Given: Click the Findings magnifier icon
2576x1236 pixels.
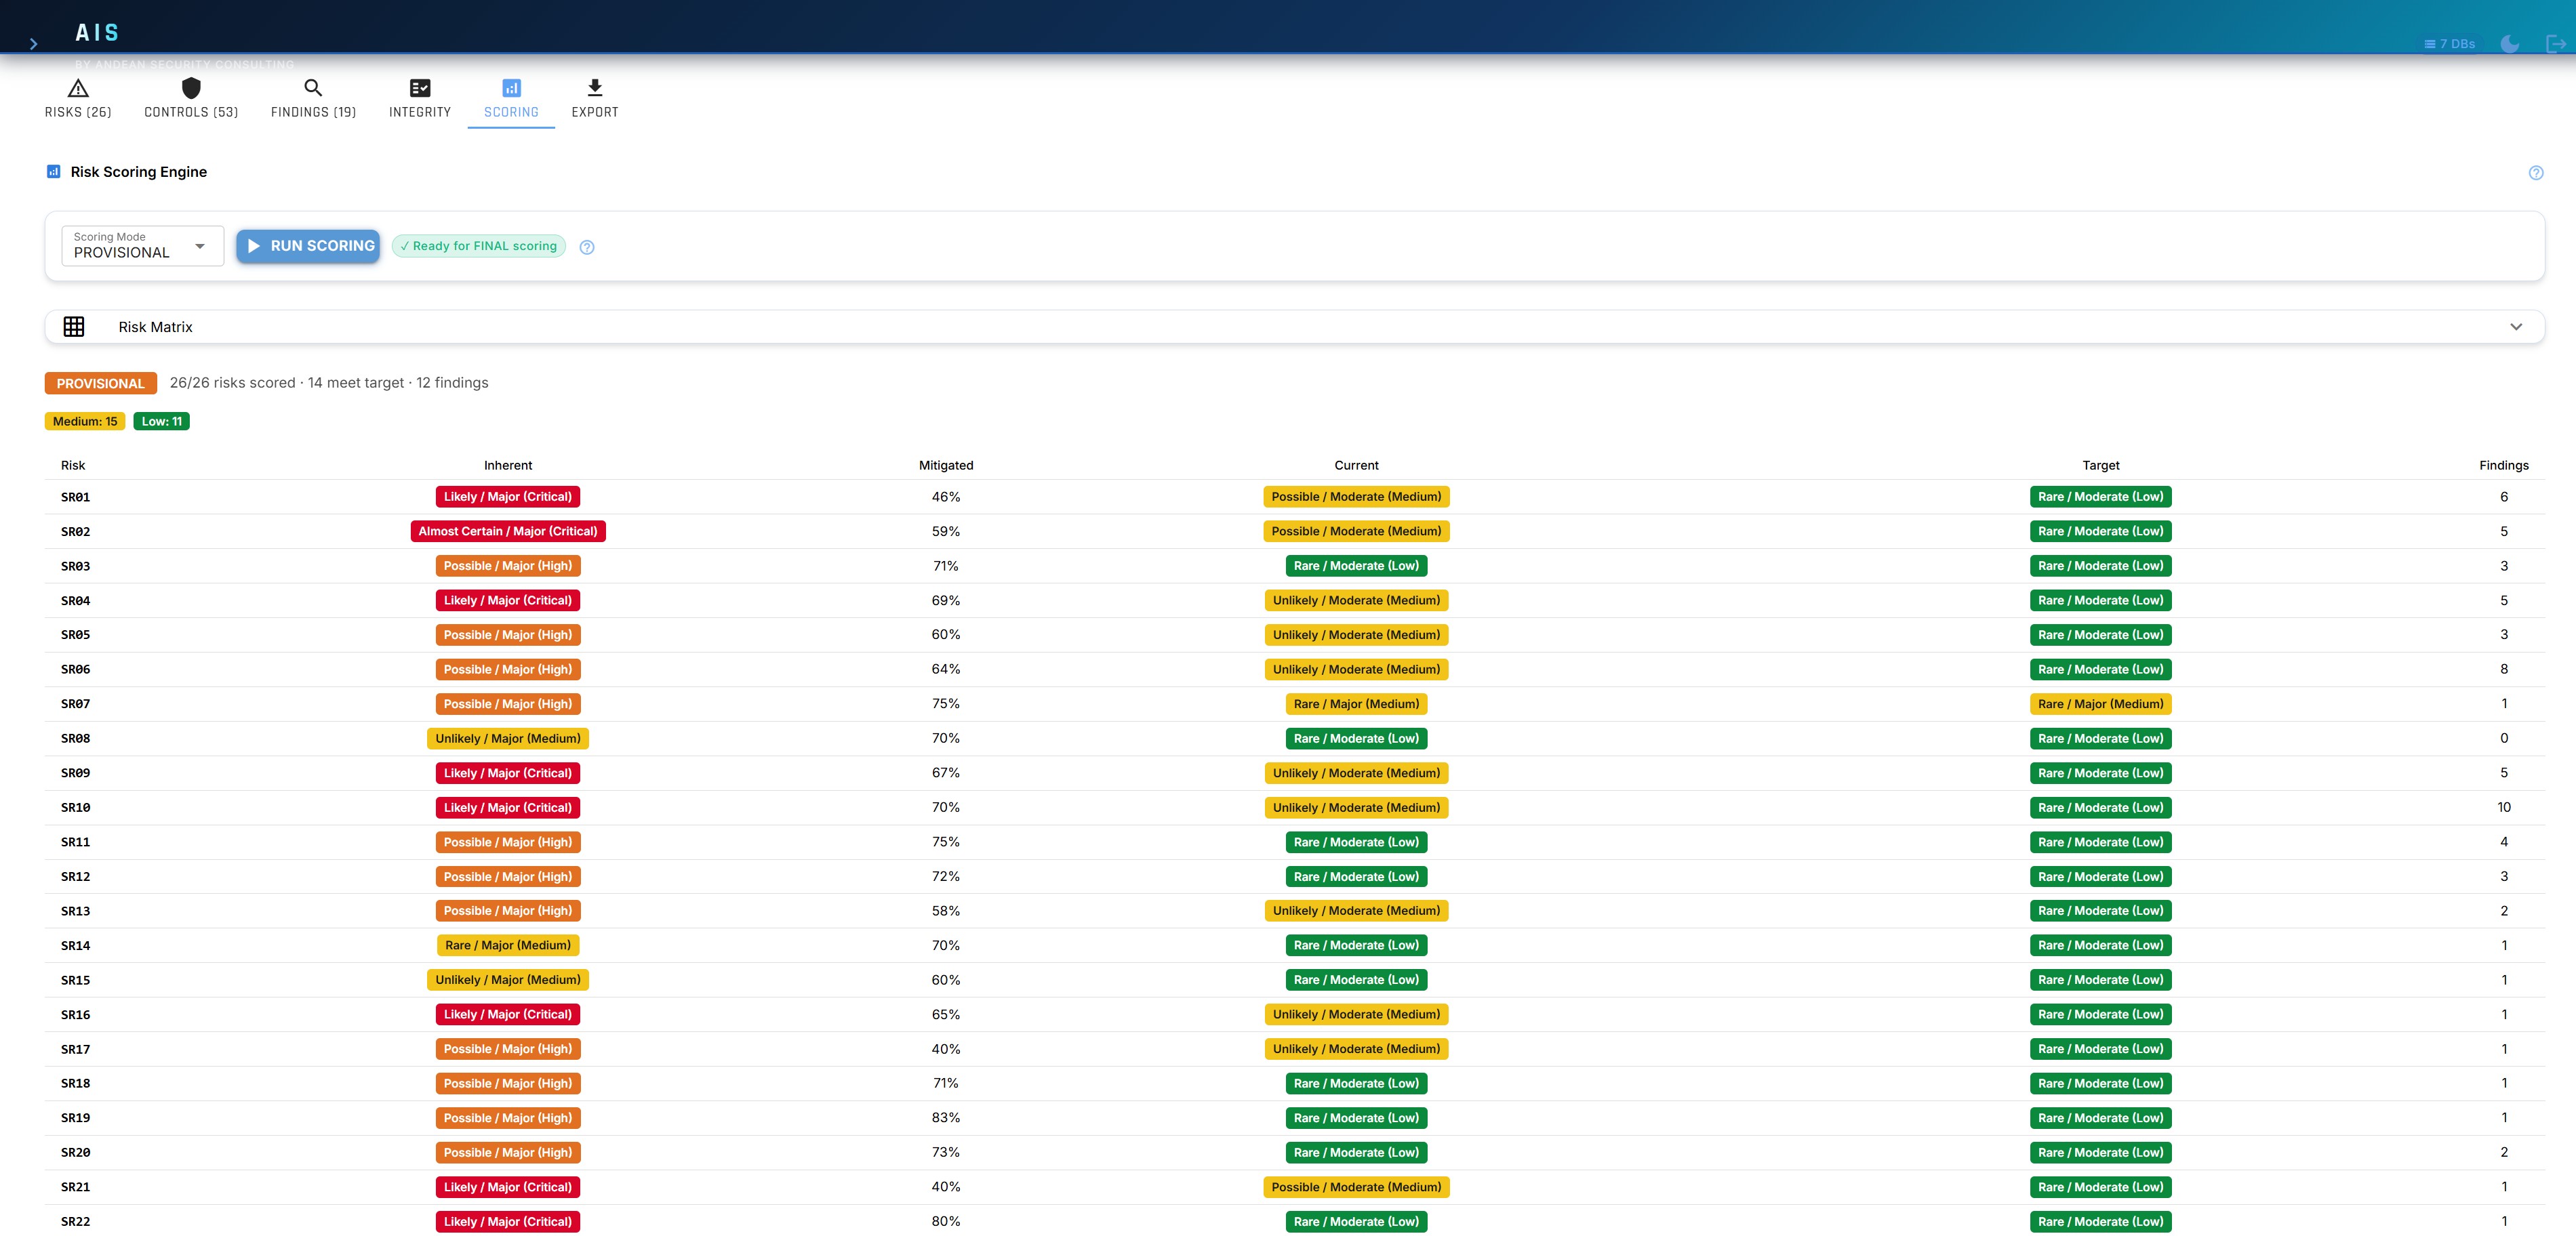Looking at the screenshot, I should tap(313, 87).
